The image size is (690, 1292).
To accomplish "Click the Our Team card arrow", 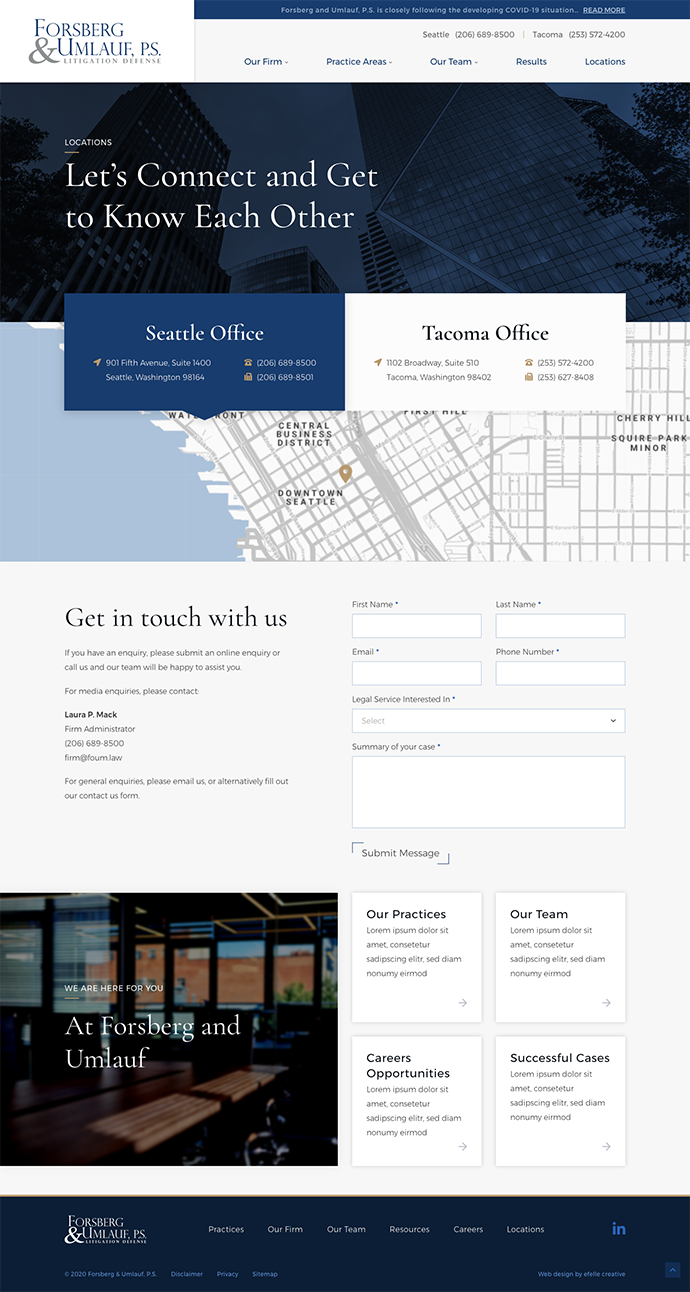I will [606, 1003].
